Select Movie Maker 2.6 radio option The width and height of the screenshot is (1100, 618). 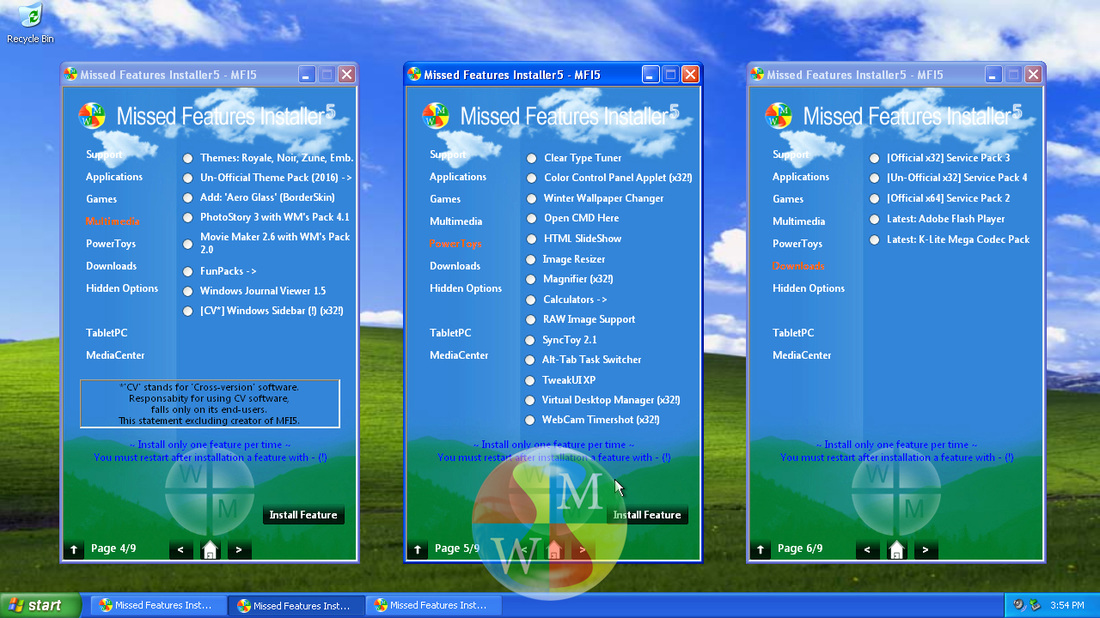188,244
